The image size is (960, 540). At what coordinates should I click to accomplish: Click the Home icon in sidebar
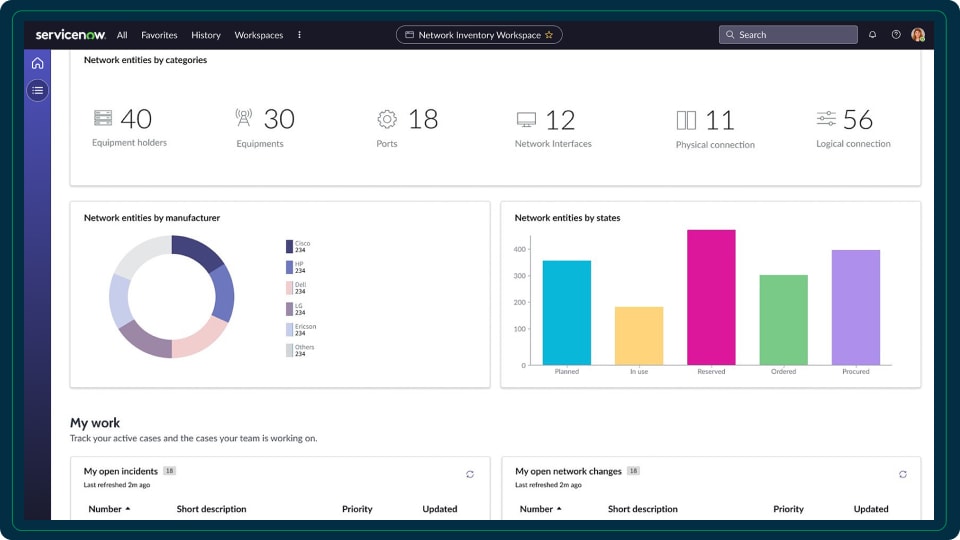[37, 63]
